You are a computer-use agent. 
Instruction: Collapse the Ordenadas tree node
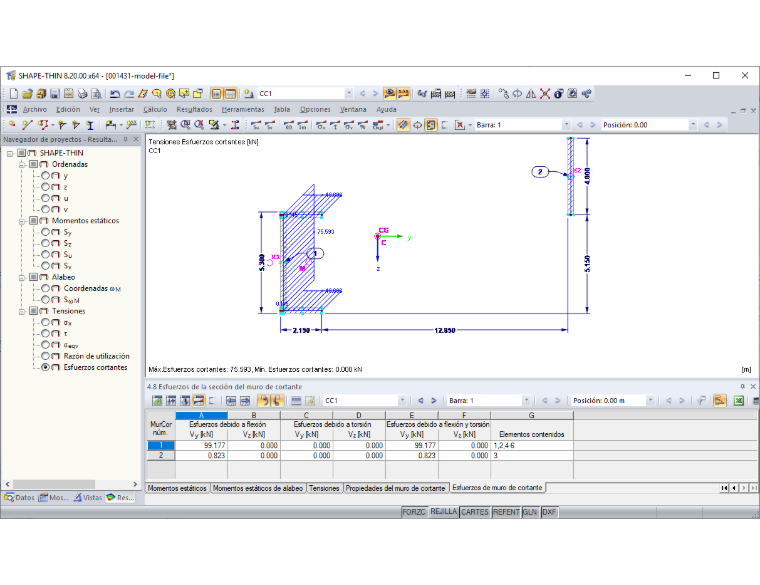[x=21, y=164]
